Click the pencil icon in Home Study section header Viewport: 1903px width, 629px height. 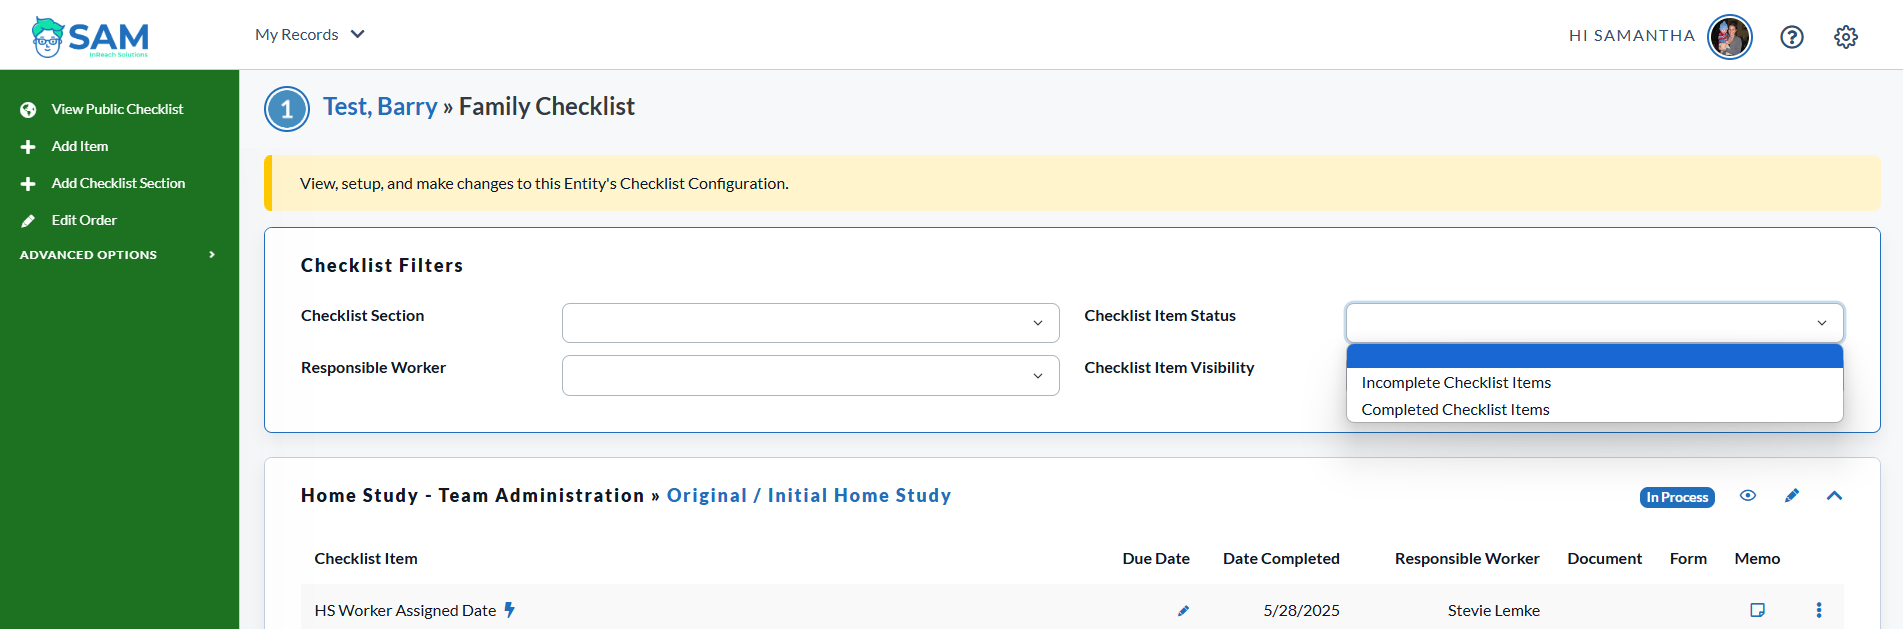point(1791,496)
